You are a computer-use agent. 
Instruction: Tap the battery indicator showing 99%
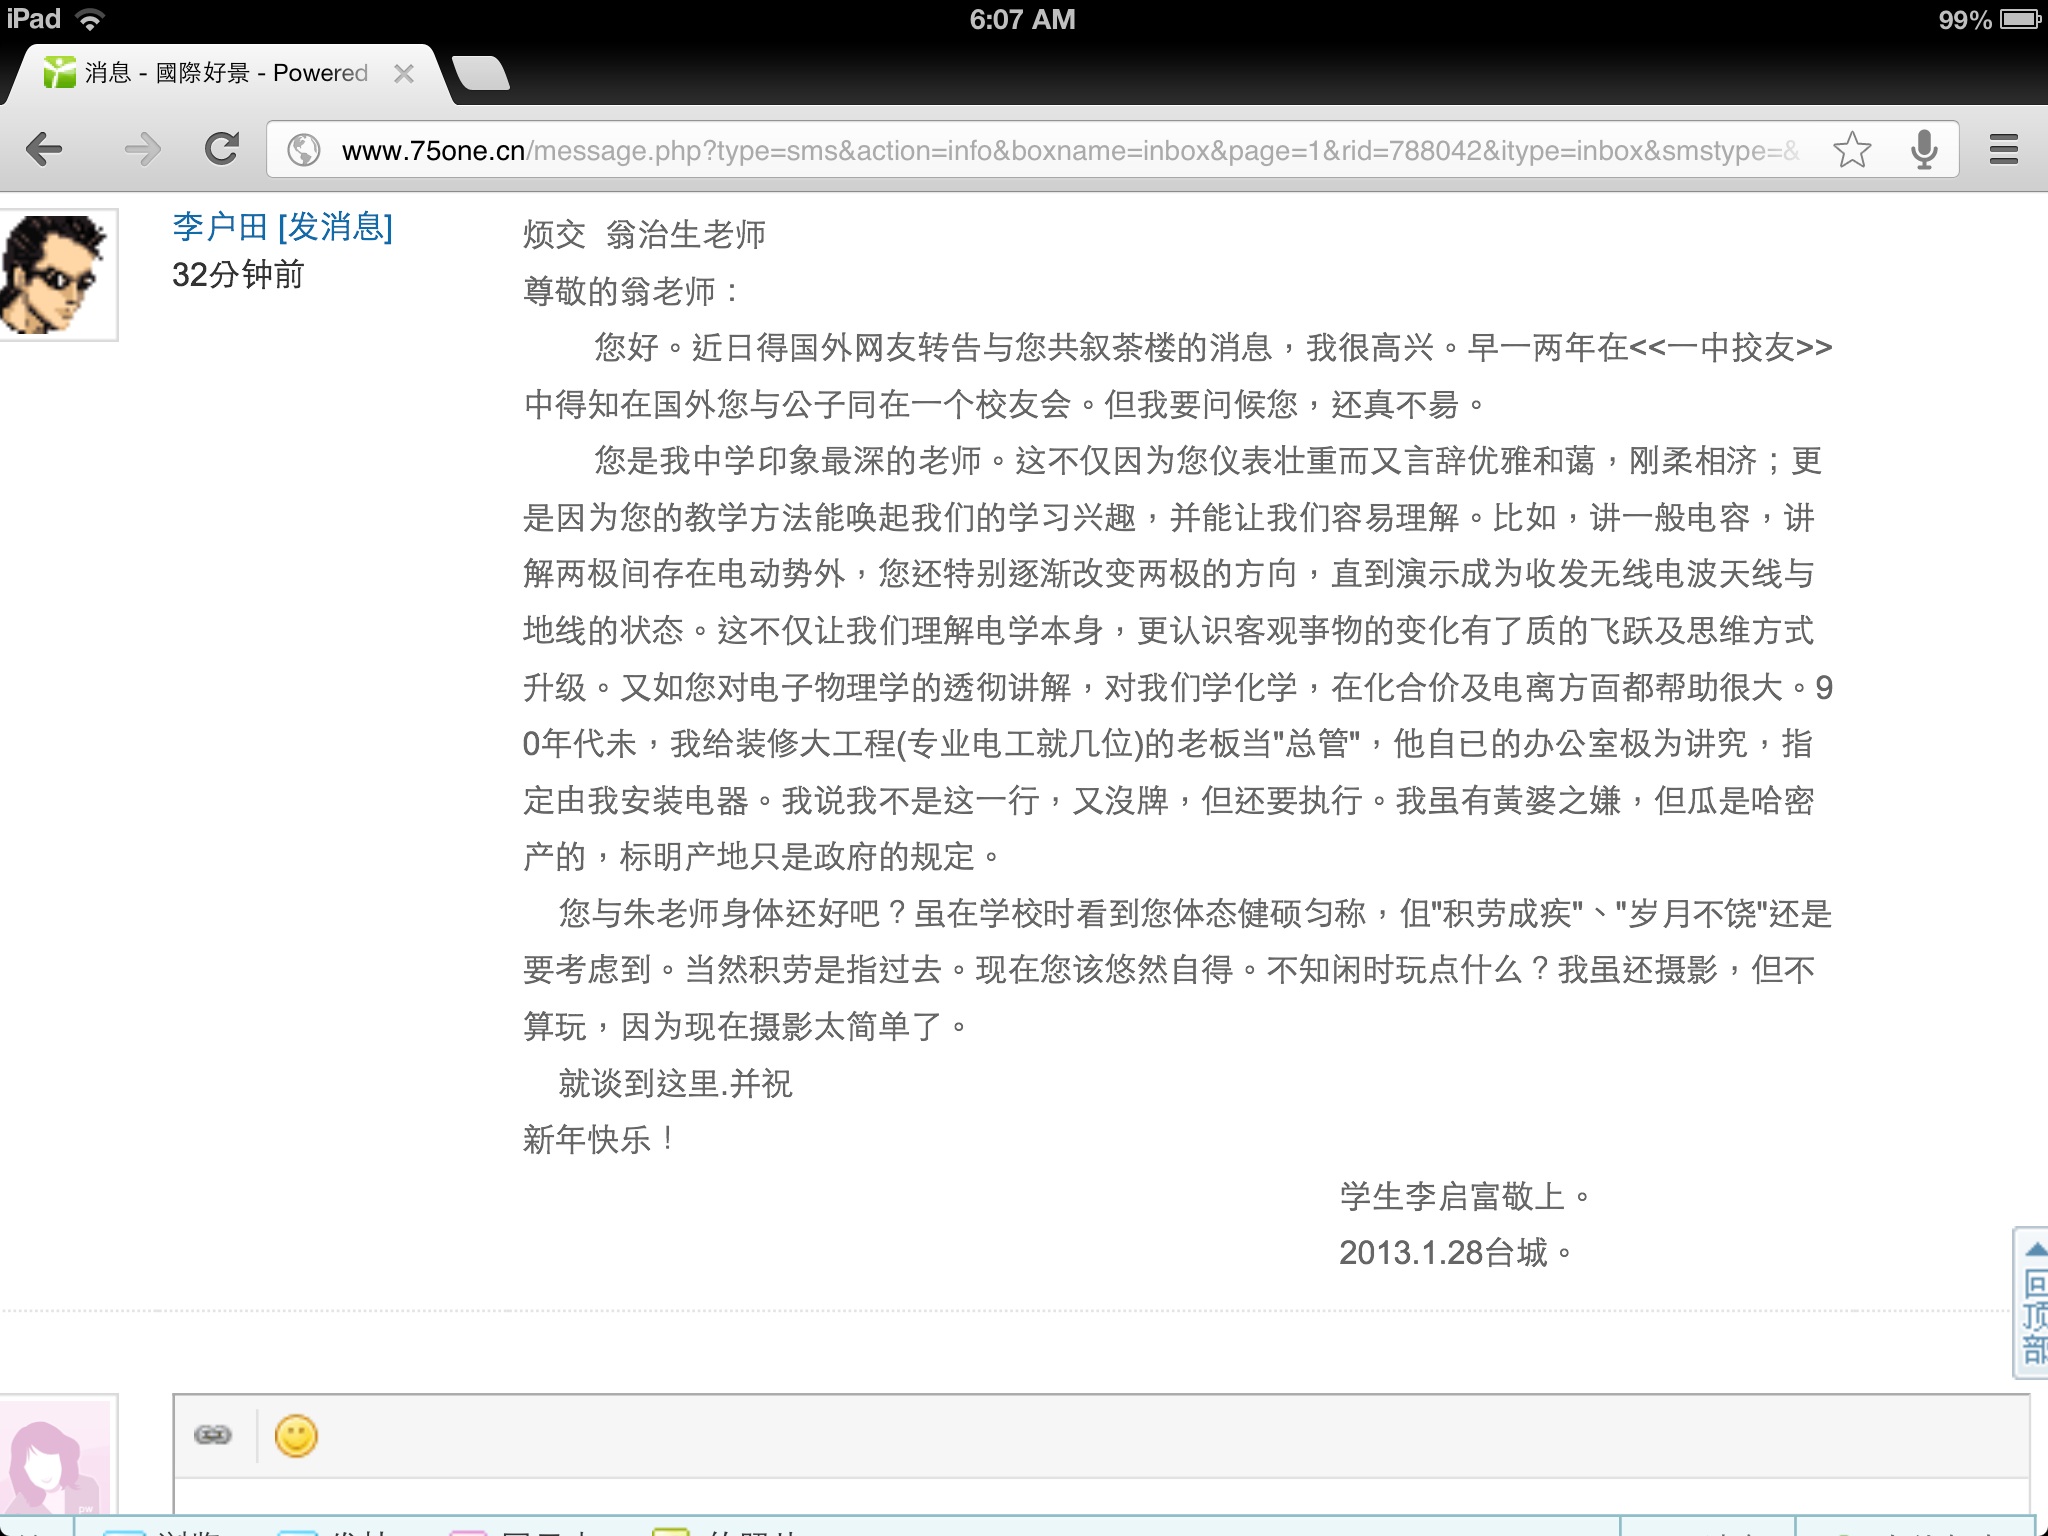click(x=1988, y=19)
